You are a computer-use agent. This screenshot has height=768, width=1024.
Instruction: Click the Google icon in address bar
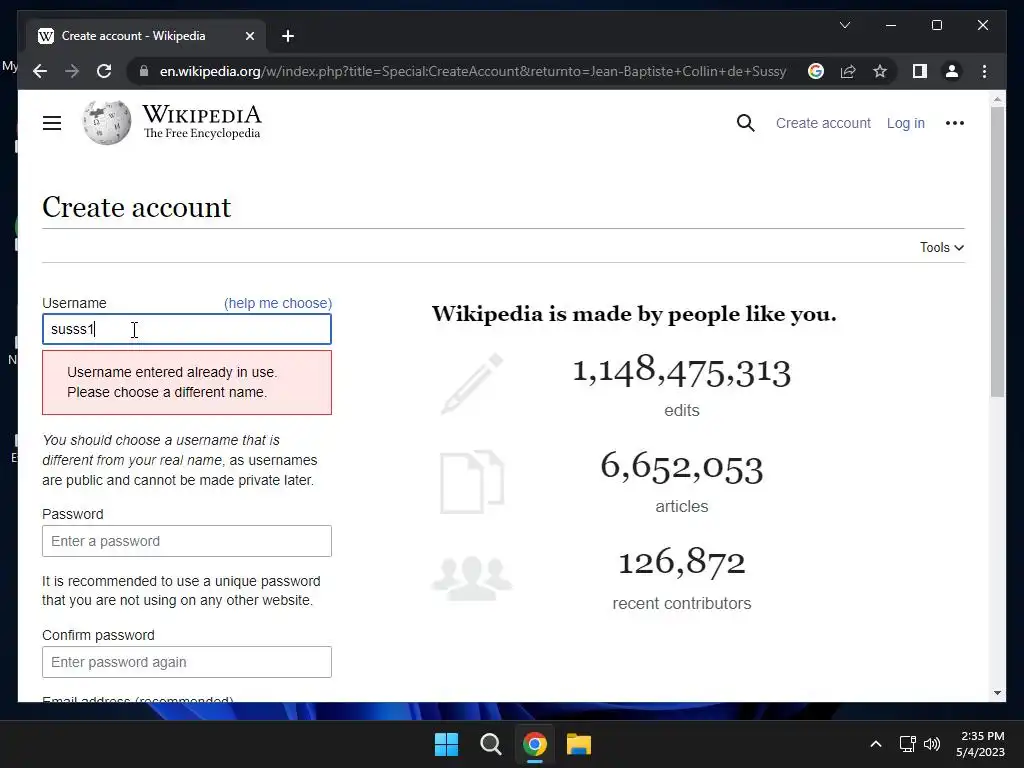[816, 71]
